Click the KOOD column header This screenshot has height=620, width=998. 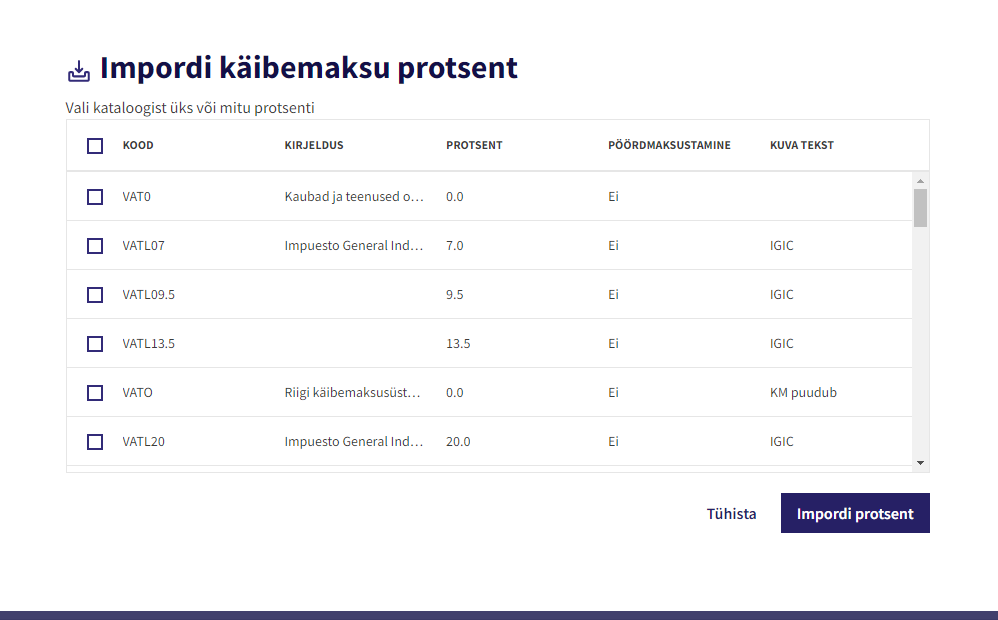138,145
